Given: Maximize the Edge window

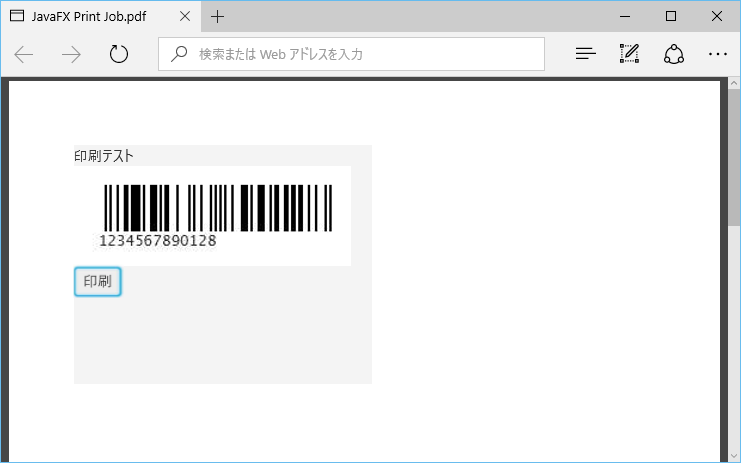Looking at the screenshot, I should point(671,16).
